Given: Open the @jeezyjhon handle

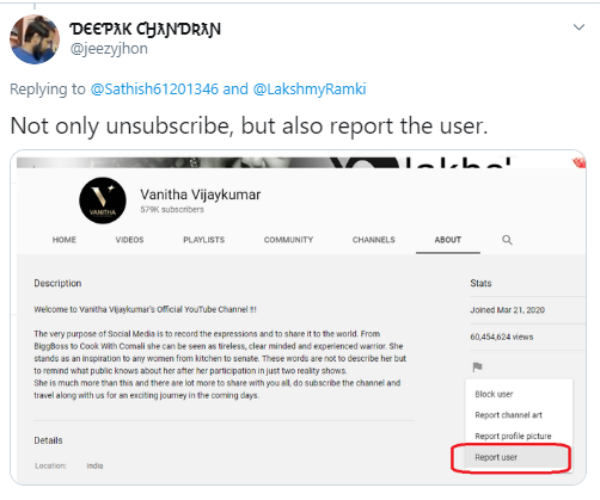Looking at the screenshot, I should (x=109, y=49).
